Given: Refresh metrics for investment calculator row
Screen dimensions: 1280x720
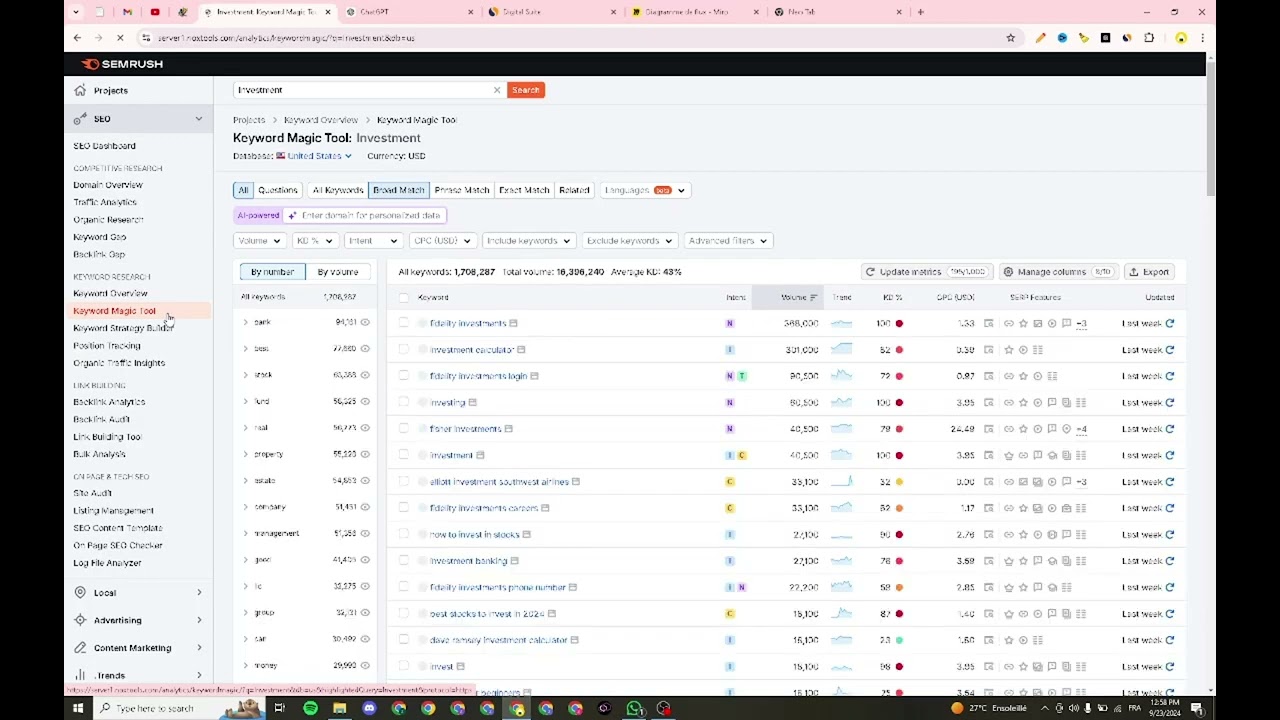Looking at the screenshot, I should tap(1169, 350).
